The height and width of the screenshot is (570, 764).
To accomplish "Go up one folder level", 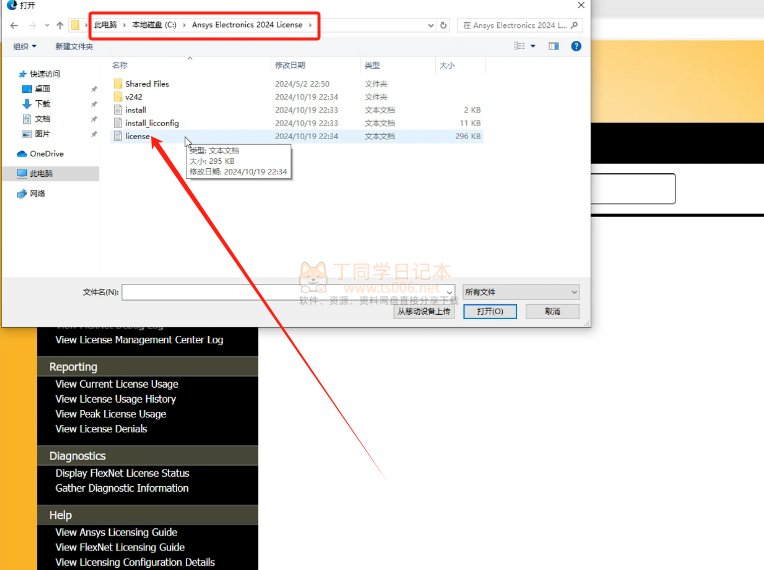I will click(x=60, y=25).
